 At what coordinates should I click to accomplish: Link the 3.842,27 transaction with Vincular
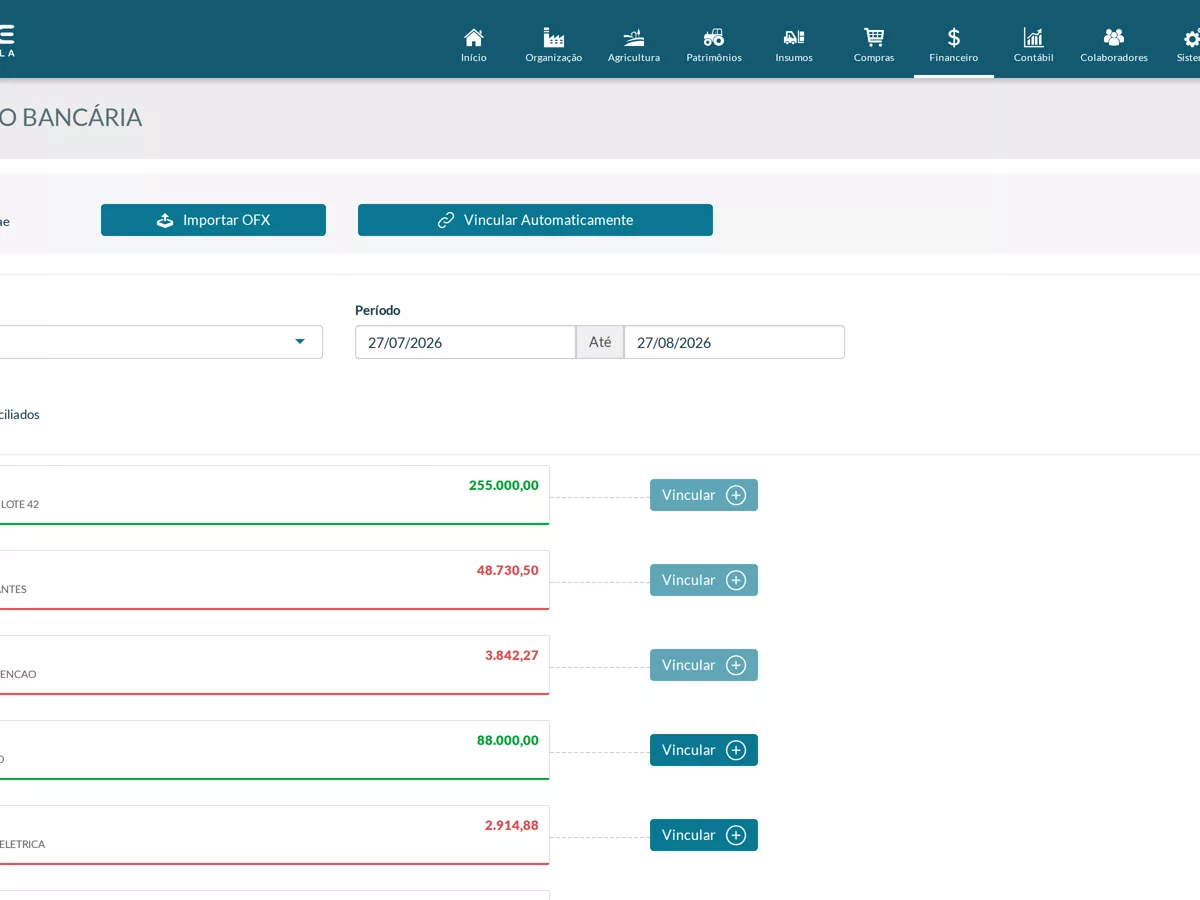point(704,665)
